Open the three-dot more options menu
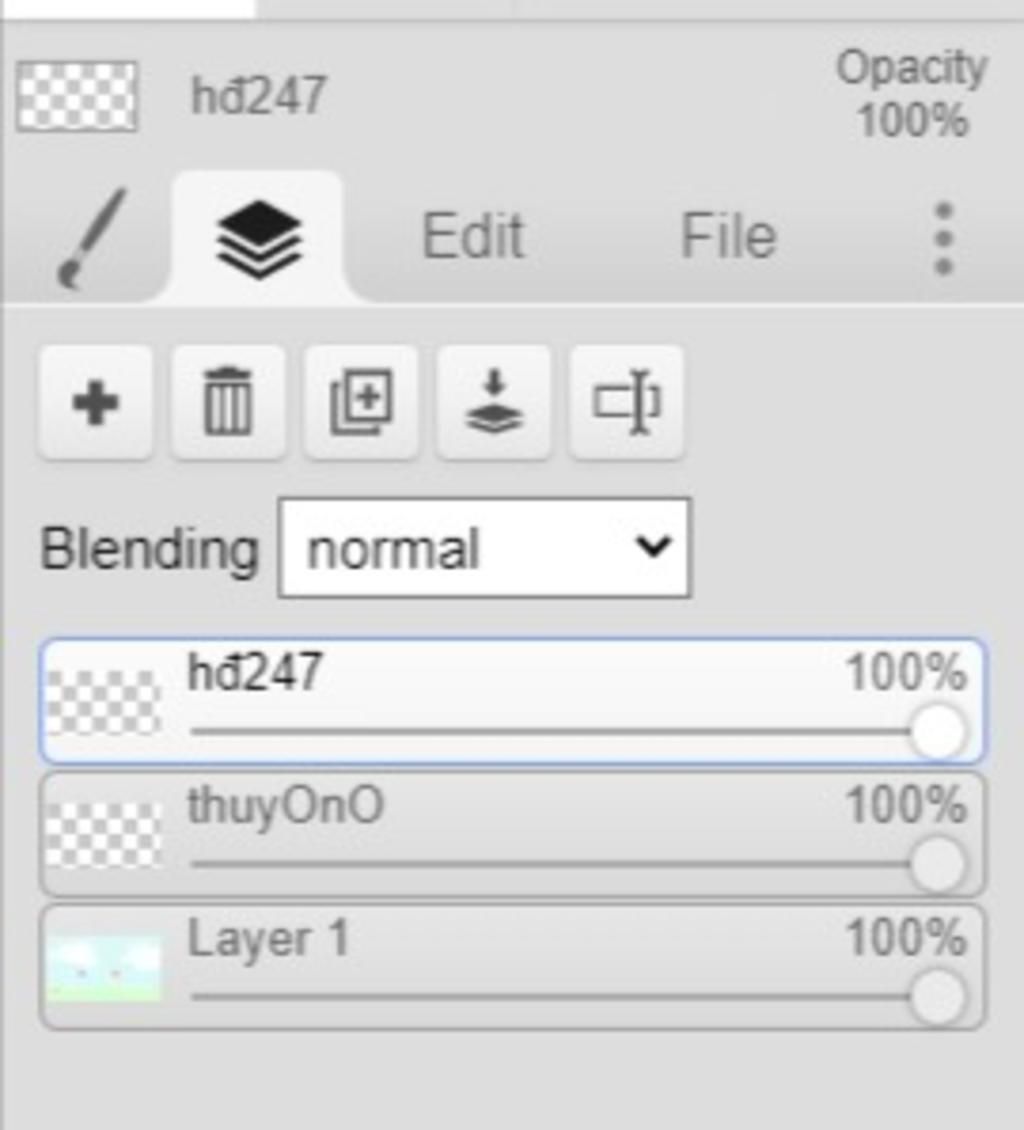The height and width of the screenshot is (1130, 1024). click(943, 239)
